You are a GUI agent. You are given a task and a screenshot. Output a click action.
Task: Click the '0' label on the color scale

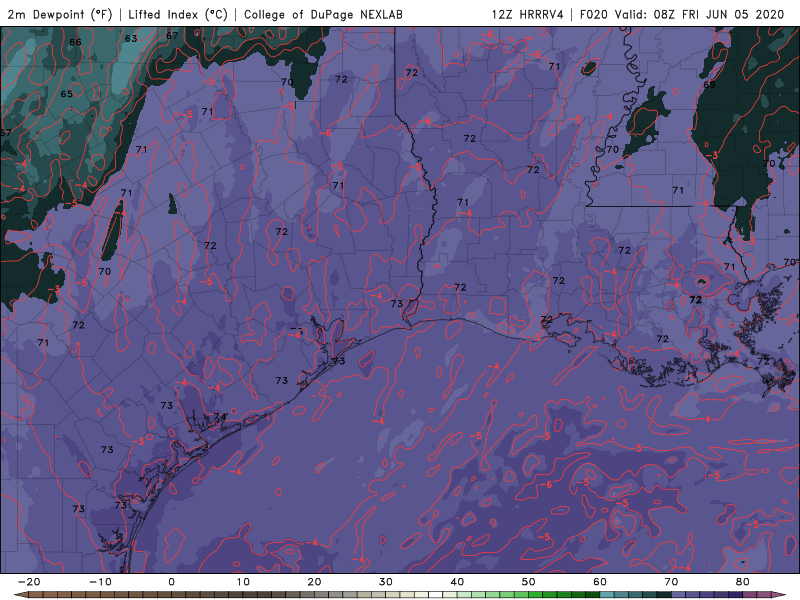pyautogui.click(x=171, y=582)
